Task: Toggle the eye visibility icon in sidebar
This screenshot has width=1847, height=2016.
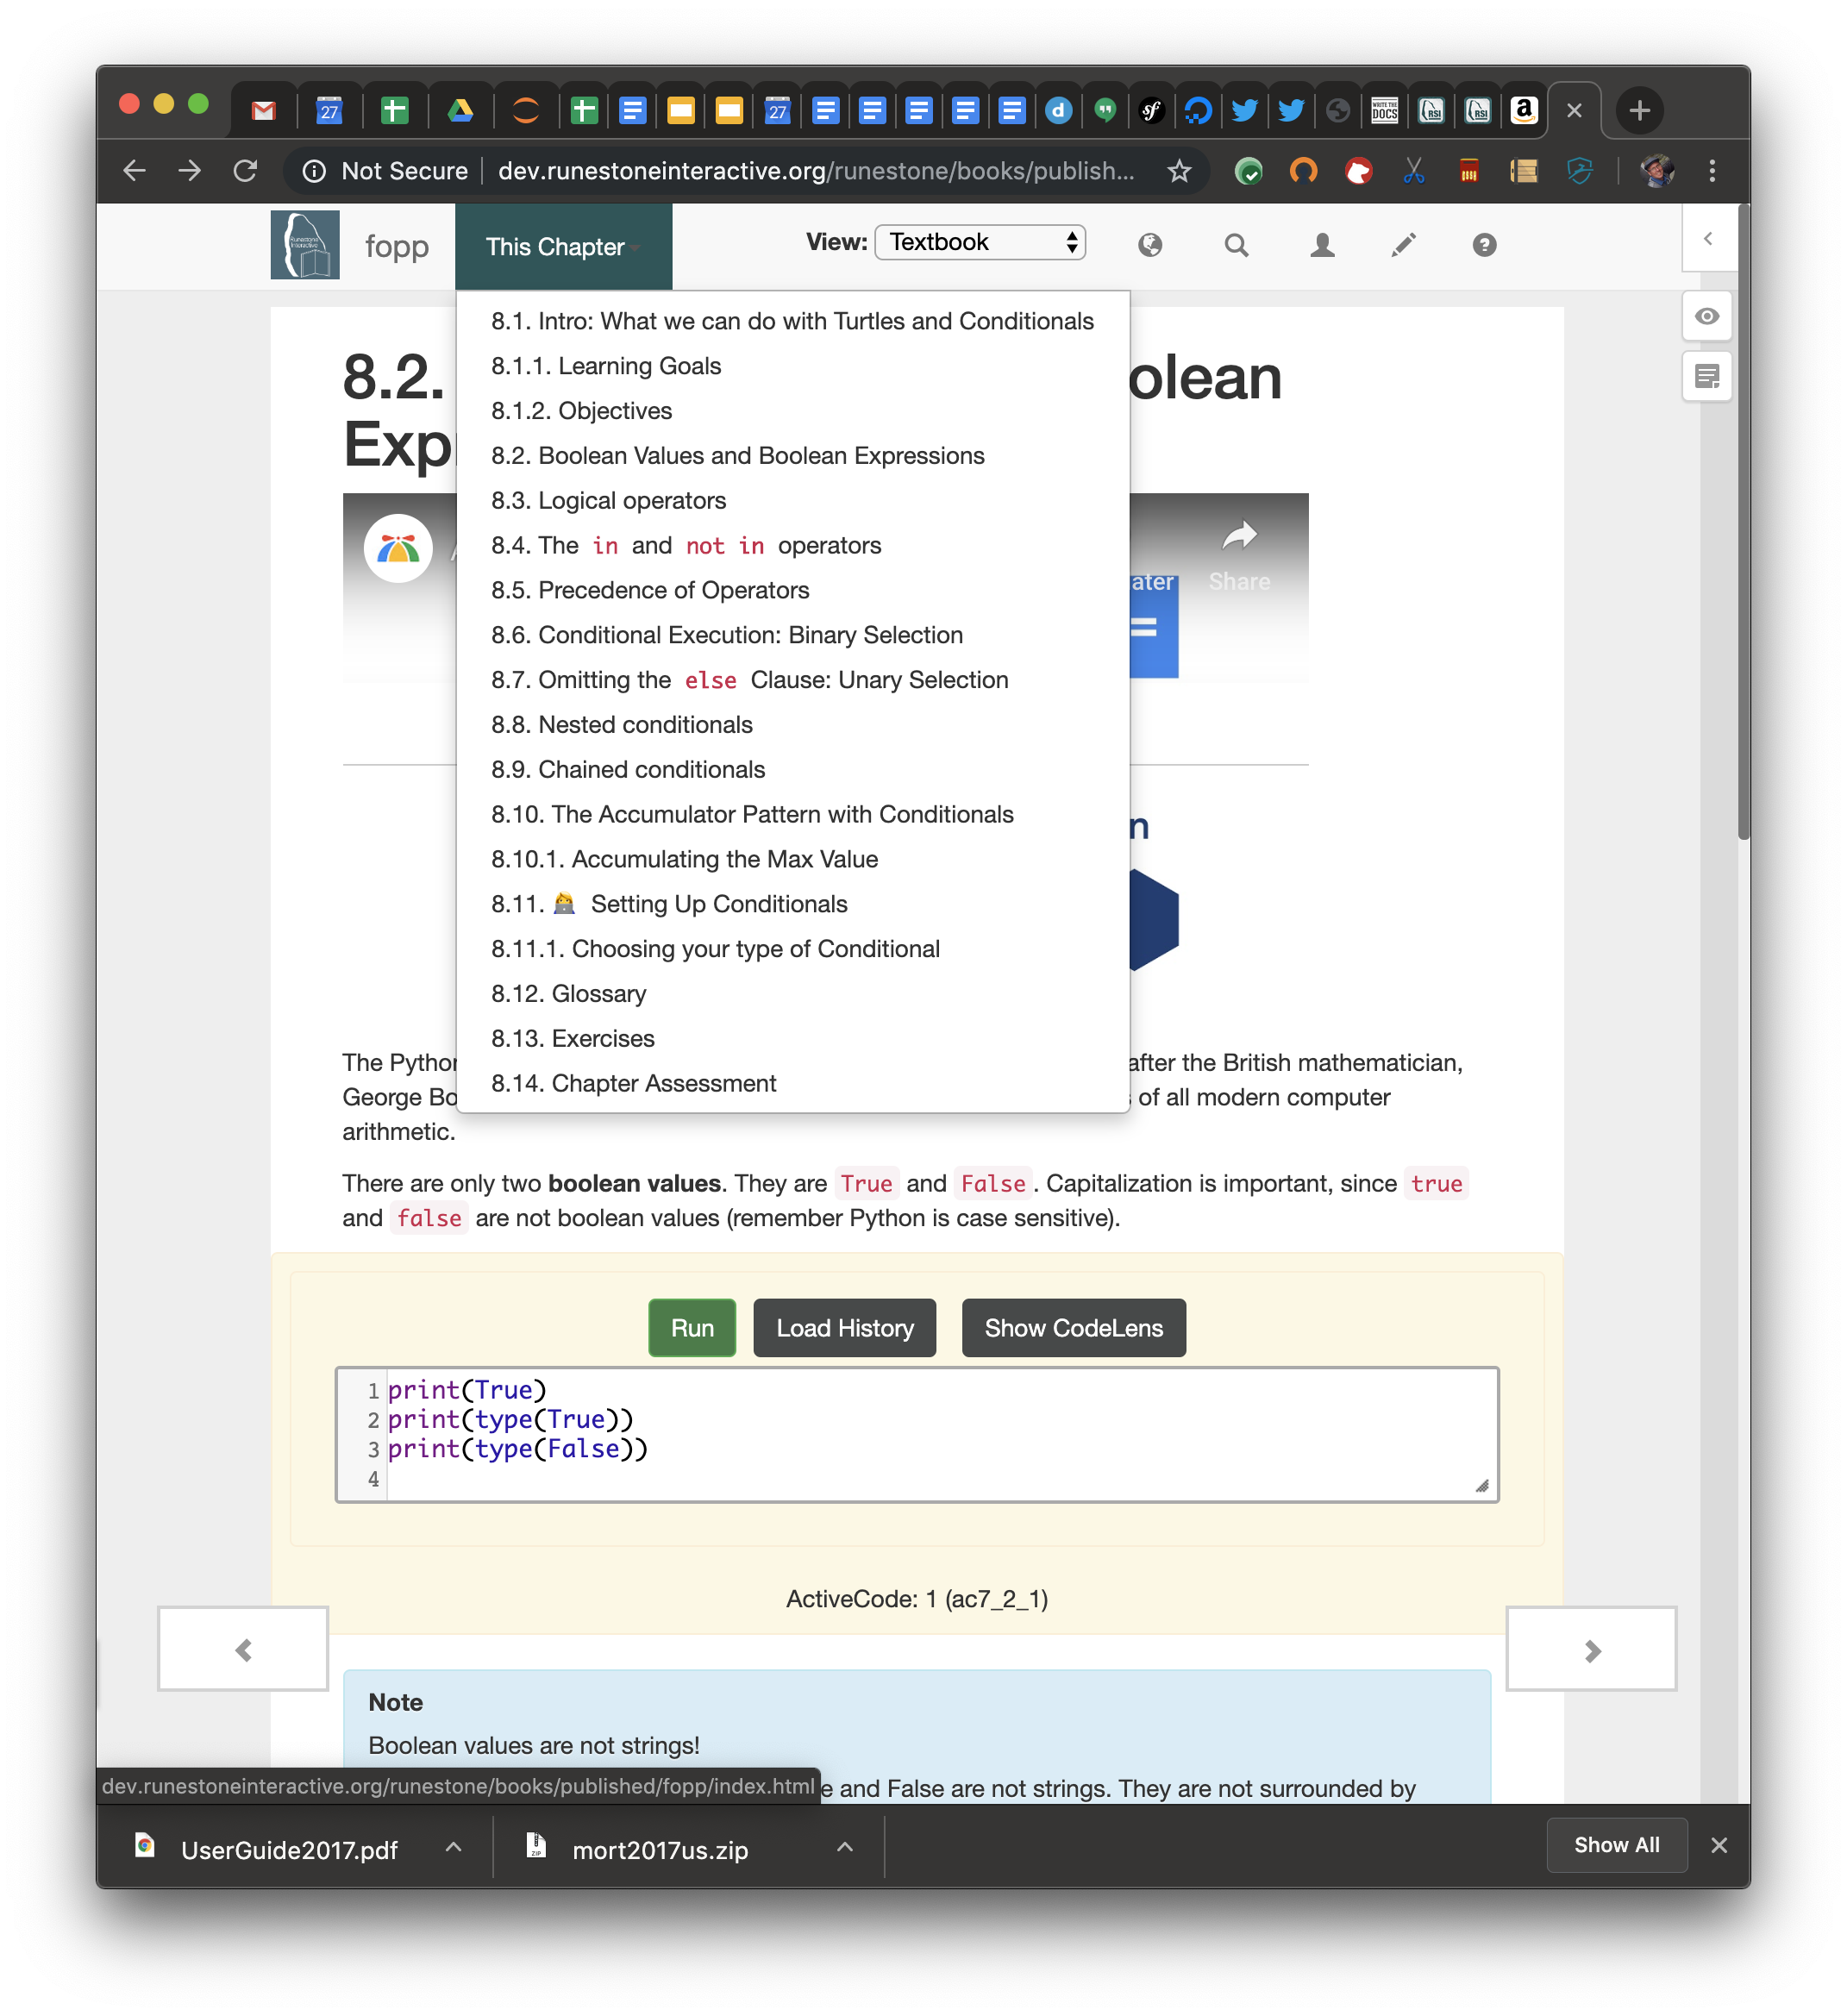Action: 1706,316
